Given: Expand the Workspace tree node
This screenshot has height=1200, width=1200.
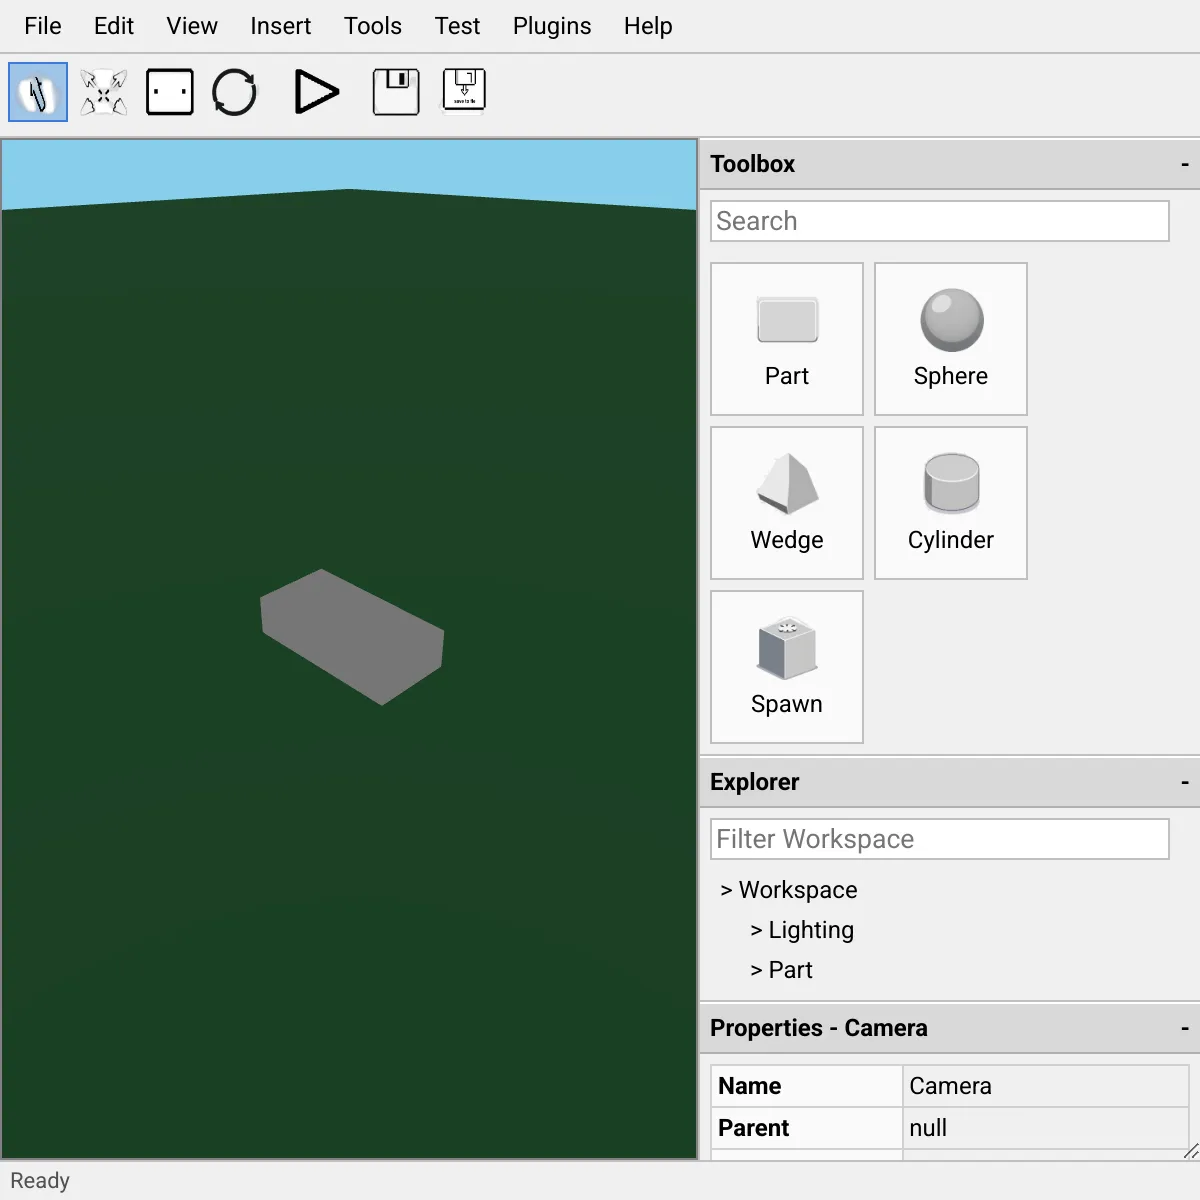Looking at the screenshot, I should 727,890.
